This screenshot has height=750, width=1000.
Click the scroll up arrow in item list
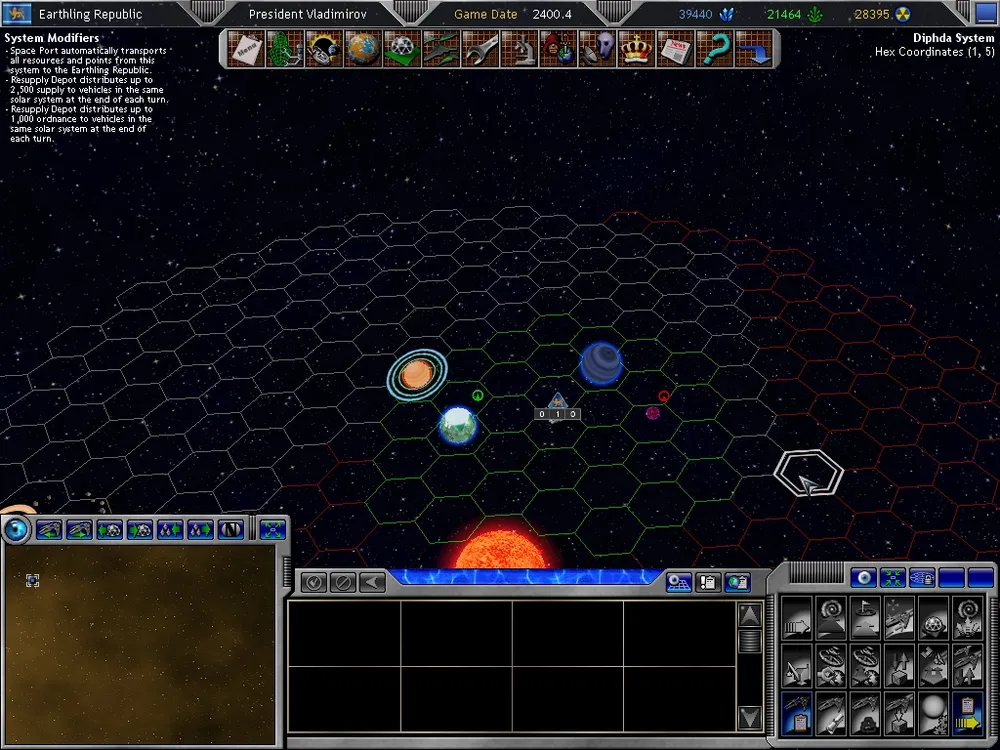click(750, 615)
